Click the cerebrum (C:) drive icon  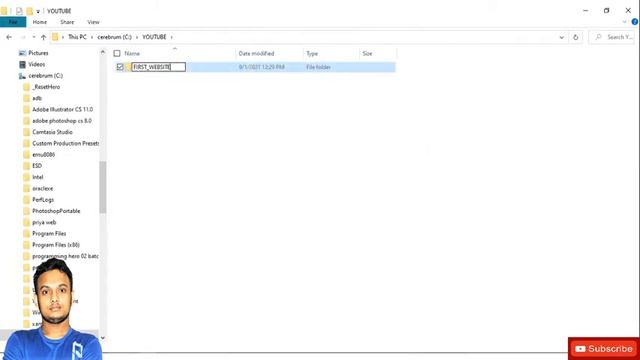[22, 76]
